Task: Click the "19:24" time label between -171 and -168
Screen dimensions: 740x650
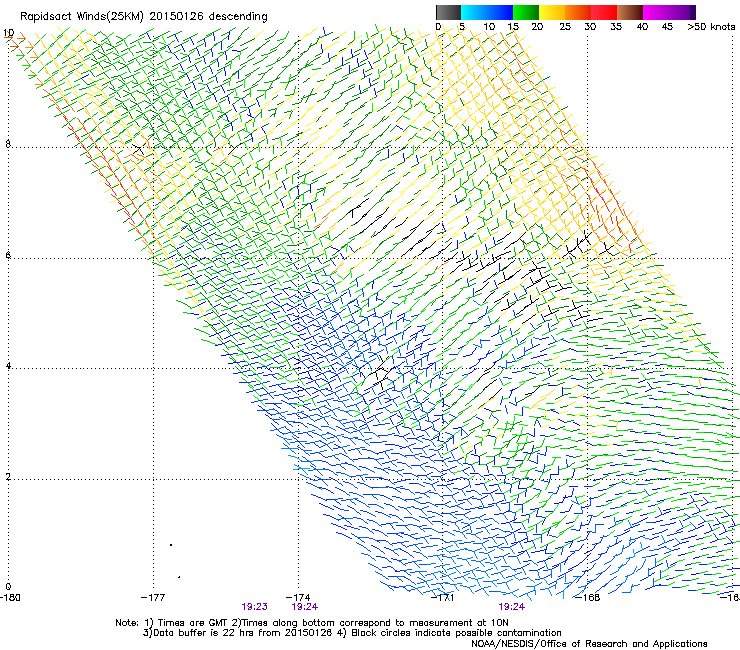Action: [x=512, y=607]
